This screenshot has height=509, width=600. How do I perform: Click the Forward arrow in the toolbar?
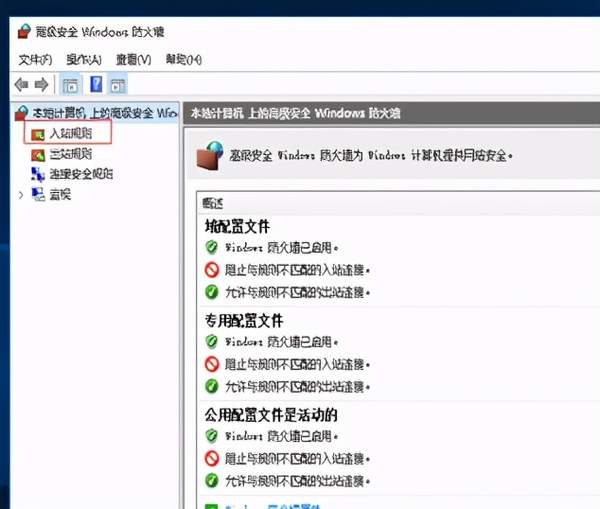click(x=42, y=84)
